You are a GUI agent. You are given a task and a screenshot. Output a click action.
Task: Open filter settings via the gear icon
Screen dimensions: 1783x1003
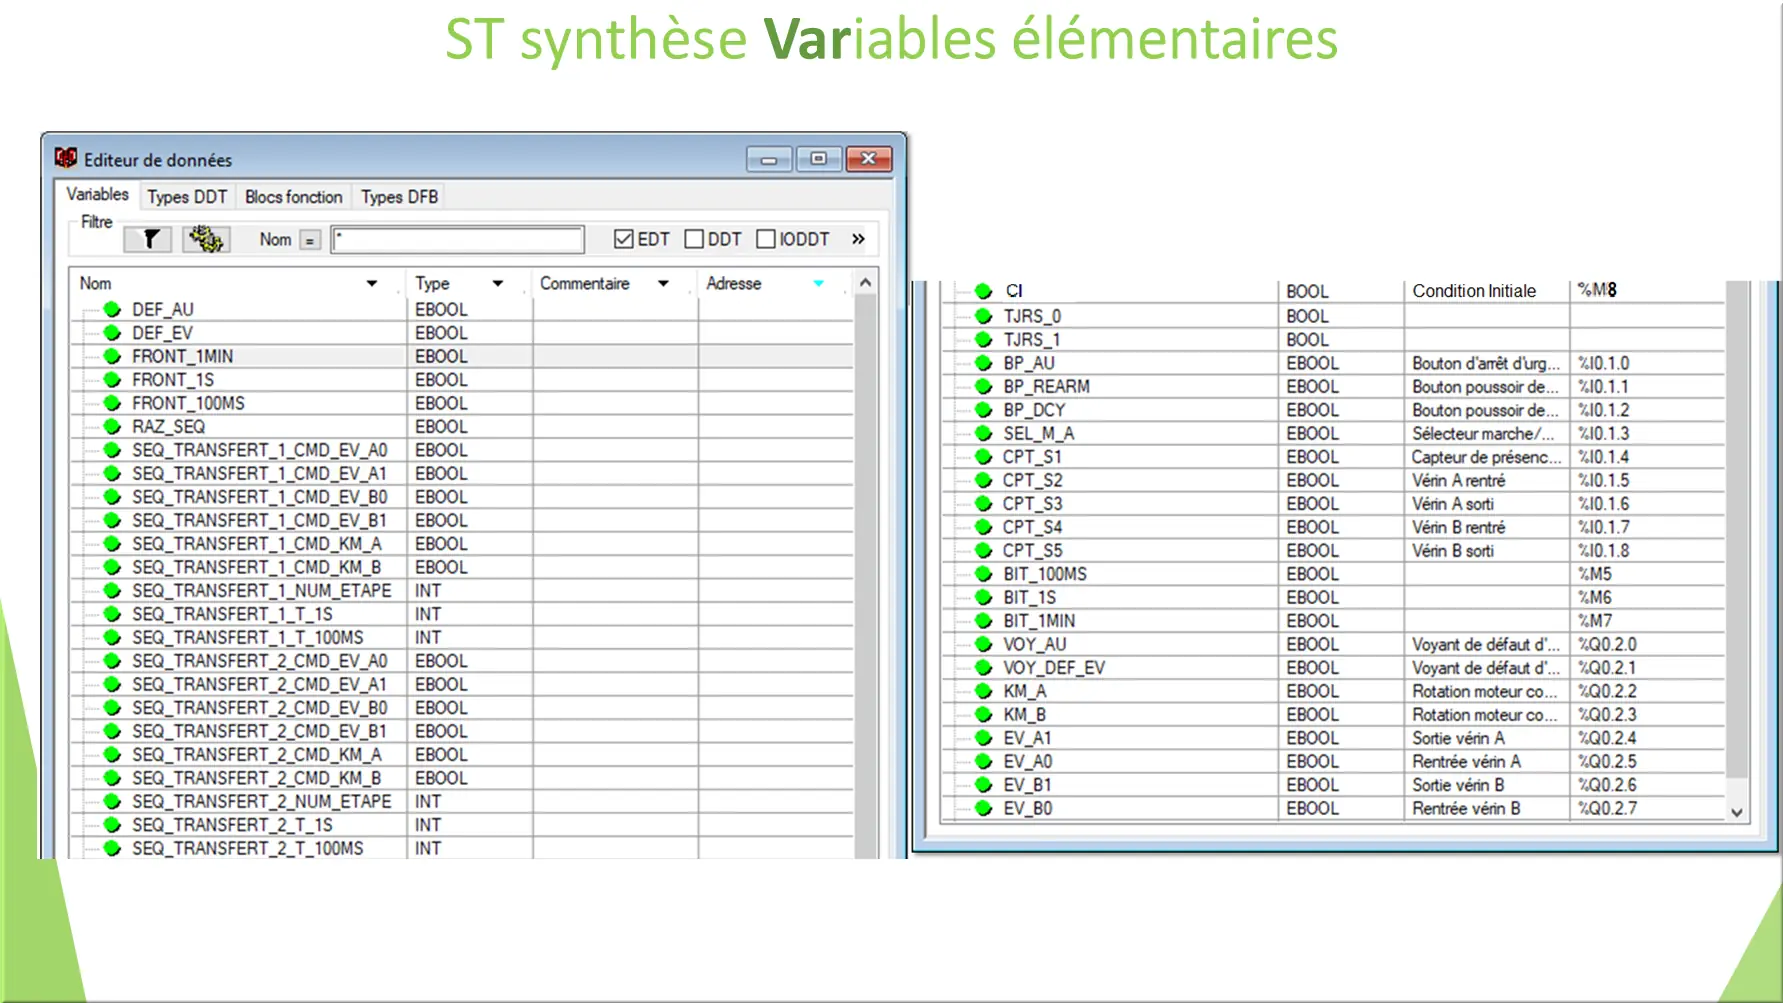[205, 238]
